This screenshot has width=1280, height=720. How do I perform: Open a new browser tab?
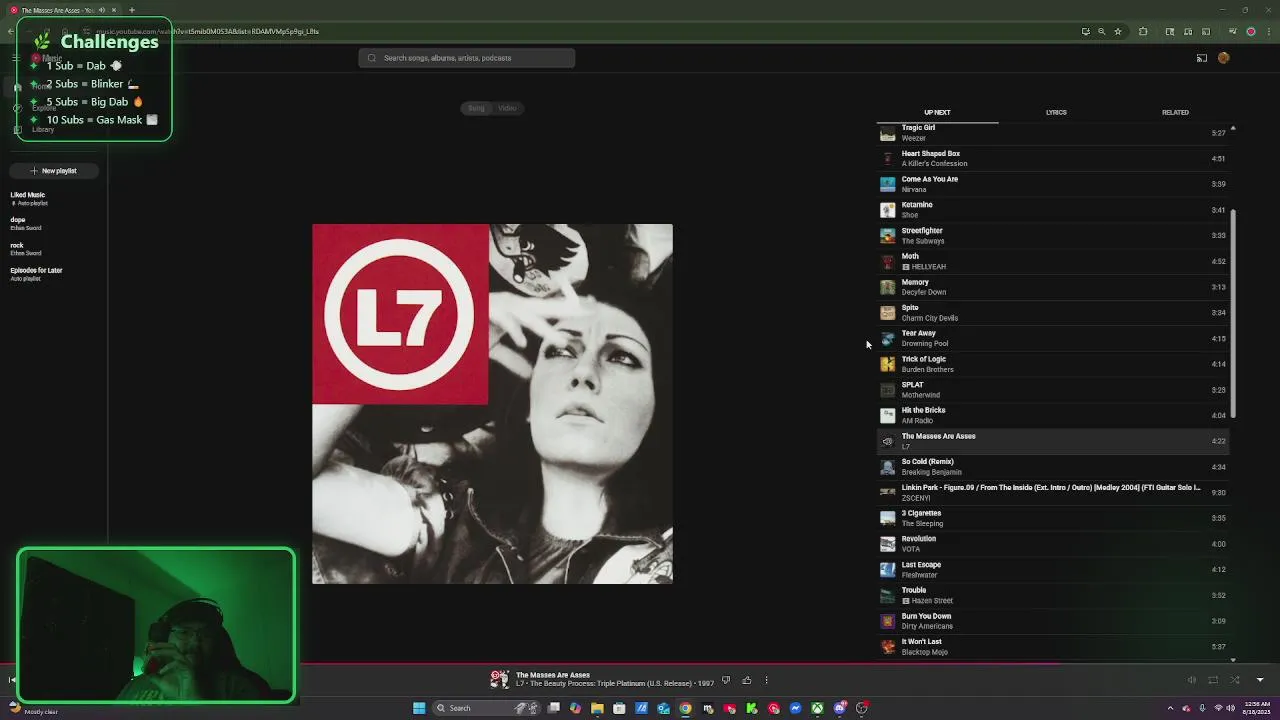131,10
